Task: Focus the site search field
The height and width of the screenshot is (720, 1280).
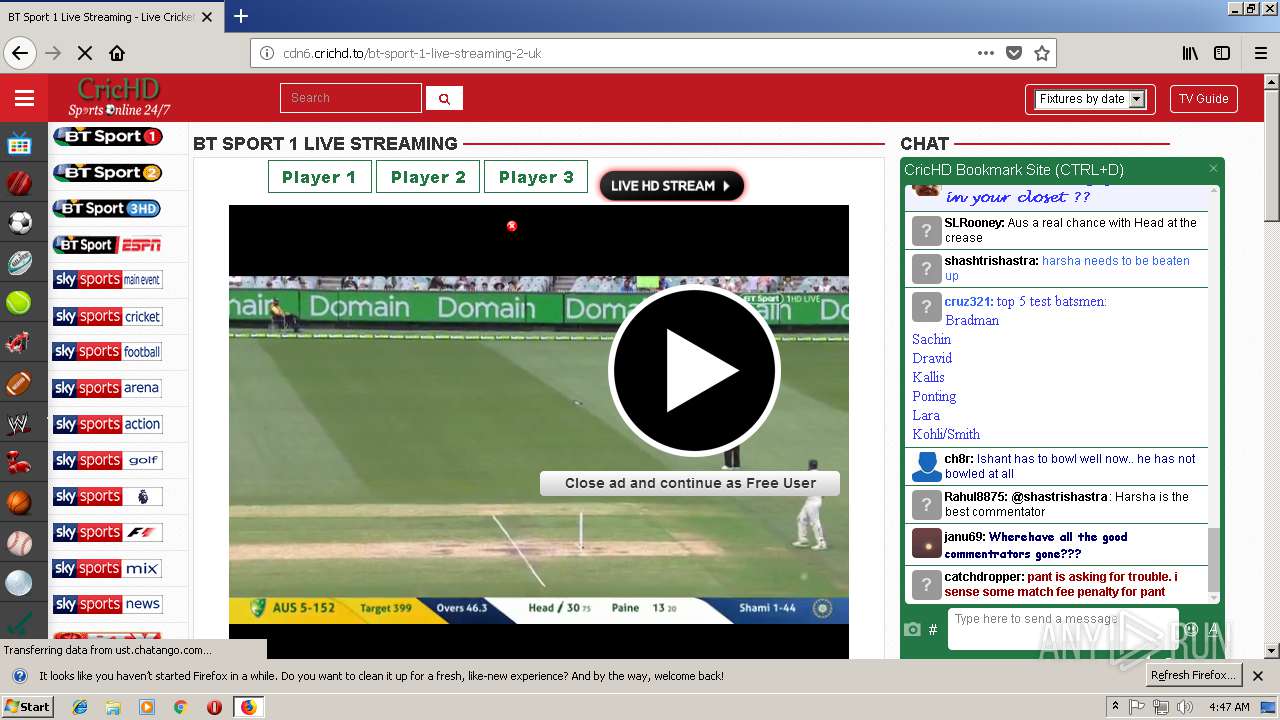Action: click(x=351, y=98)
